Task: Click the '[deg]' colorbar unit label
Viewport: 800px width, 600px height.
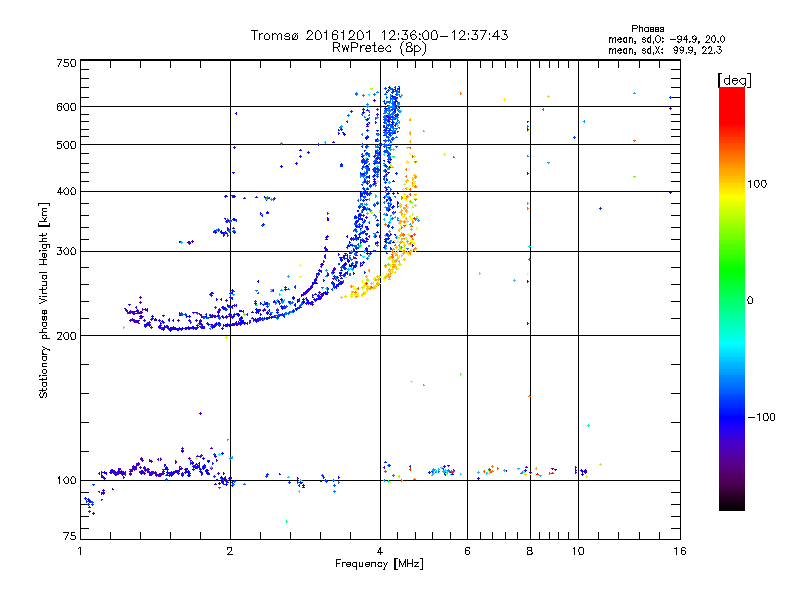Action: point(734,80)
